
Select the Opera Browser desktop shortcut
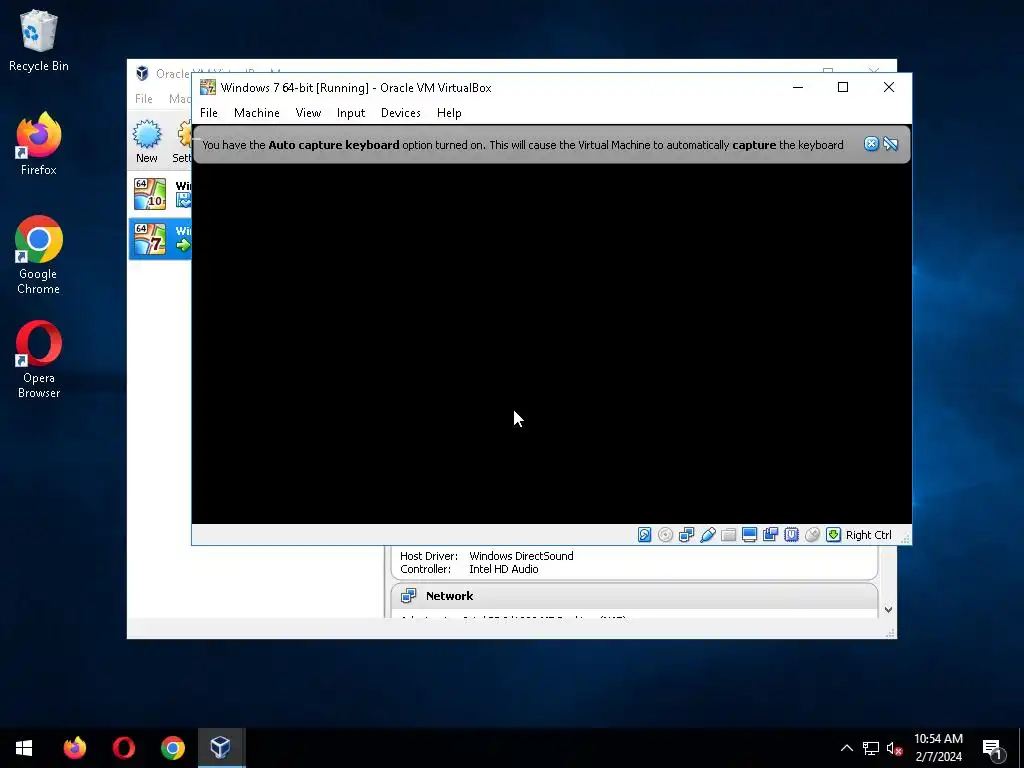pos(39,359)
